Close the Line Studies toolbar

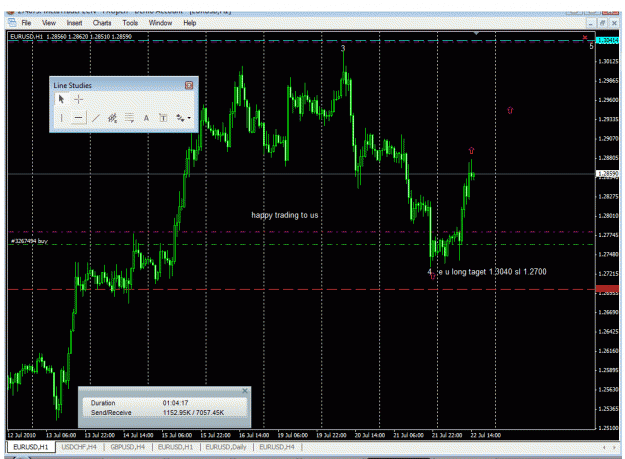tap(189, 85)
